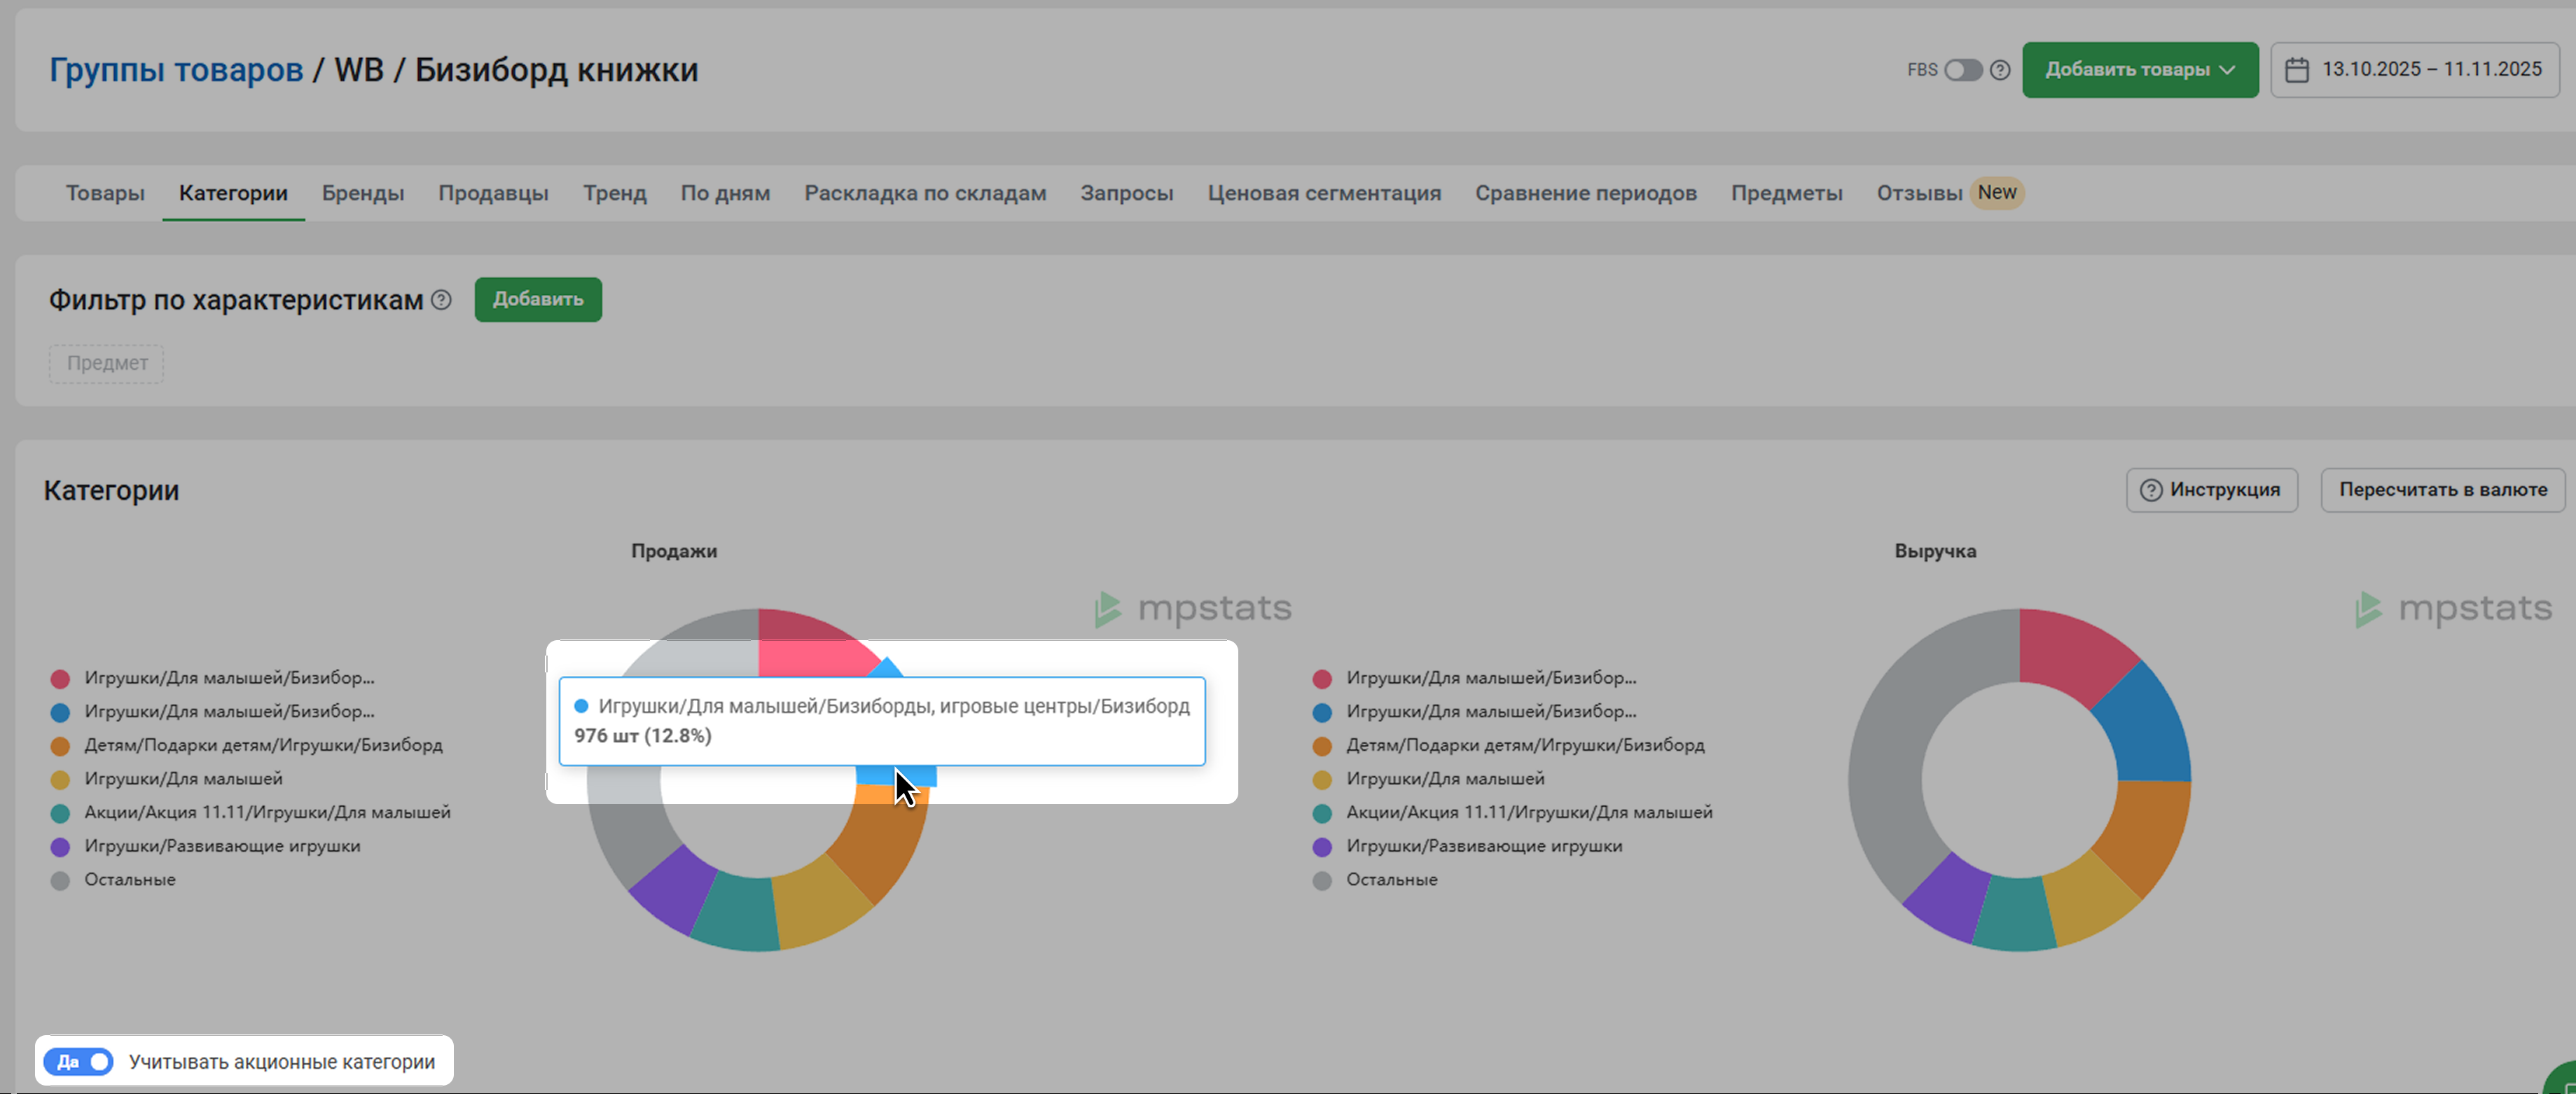The image size is (2576, 1094).
Task: Click the FBS help question-mark icon
Action: (x=2000, y=70)
